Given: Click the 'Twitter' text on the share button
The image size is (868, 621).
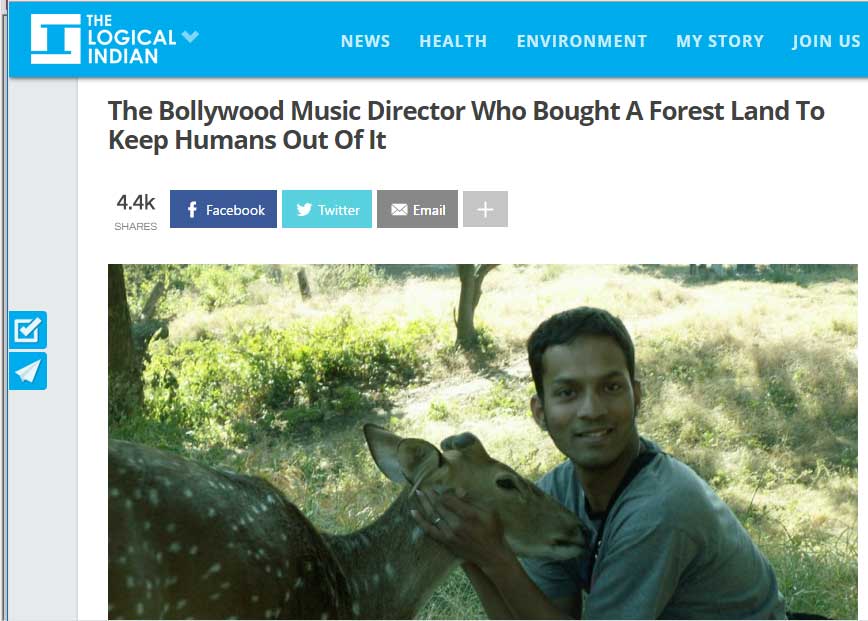Looking at the screenshot, I should (339, 210).
